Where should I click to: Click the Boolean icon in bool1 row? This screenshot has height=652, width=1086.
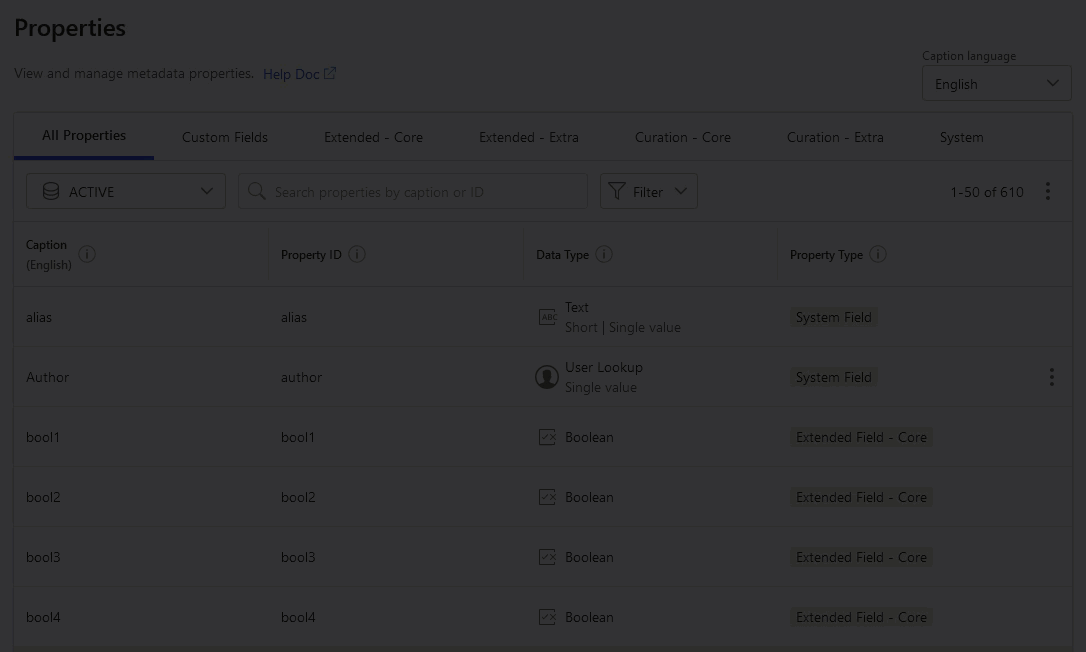click(547, 437)
